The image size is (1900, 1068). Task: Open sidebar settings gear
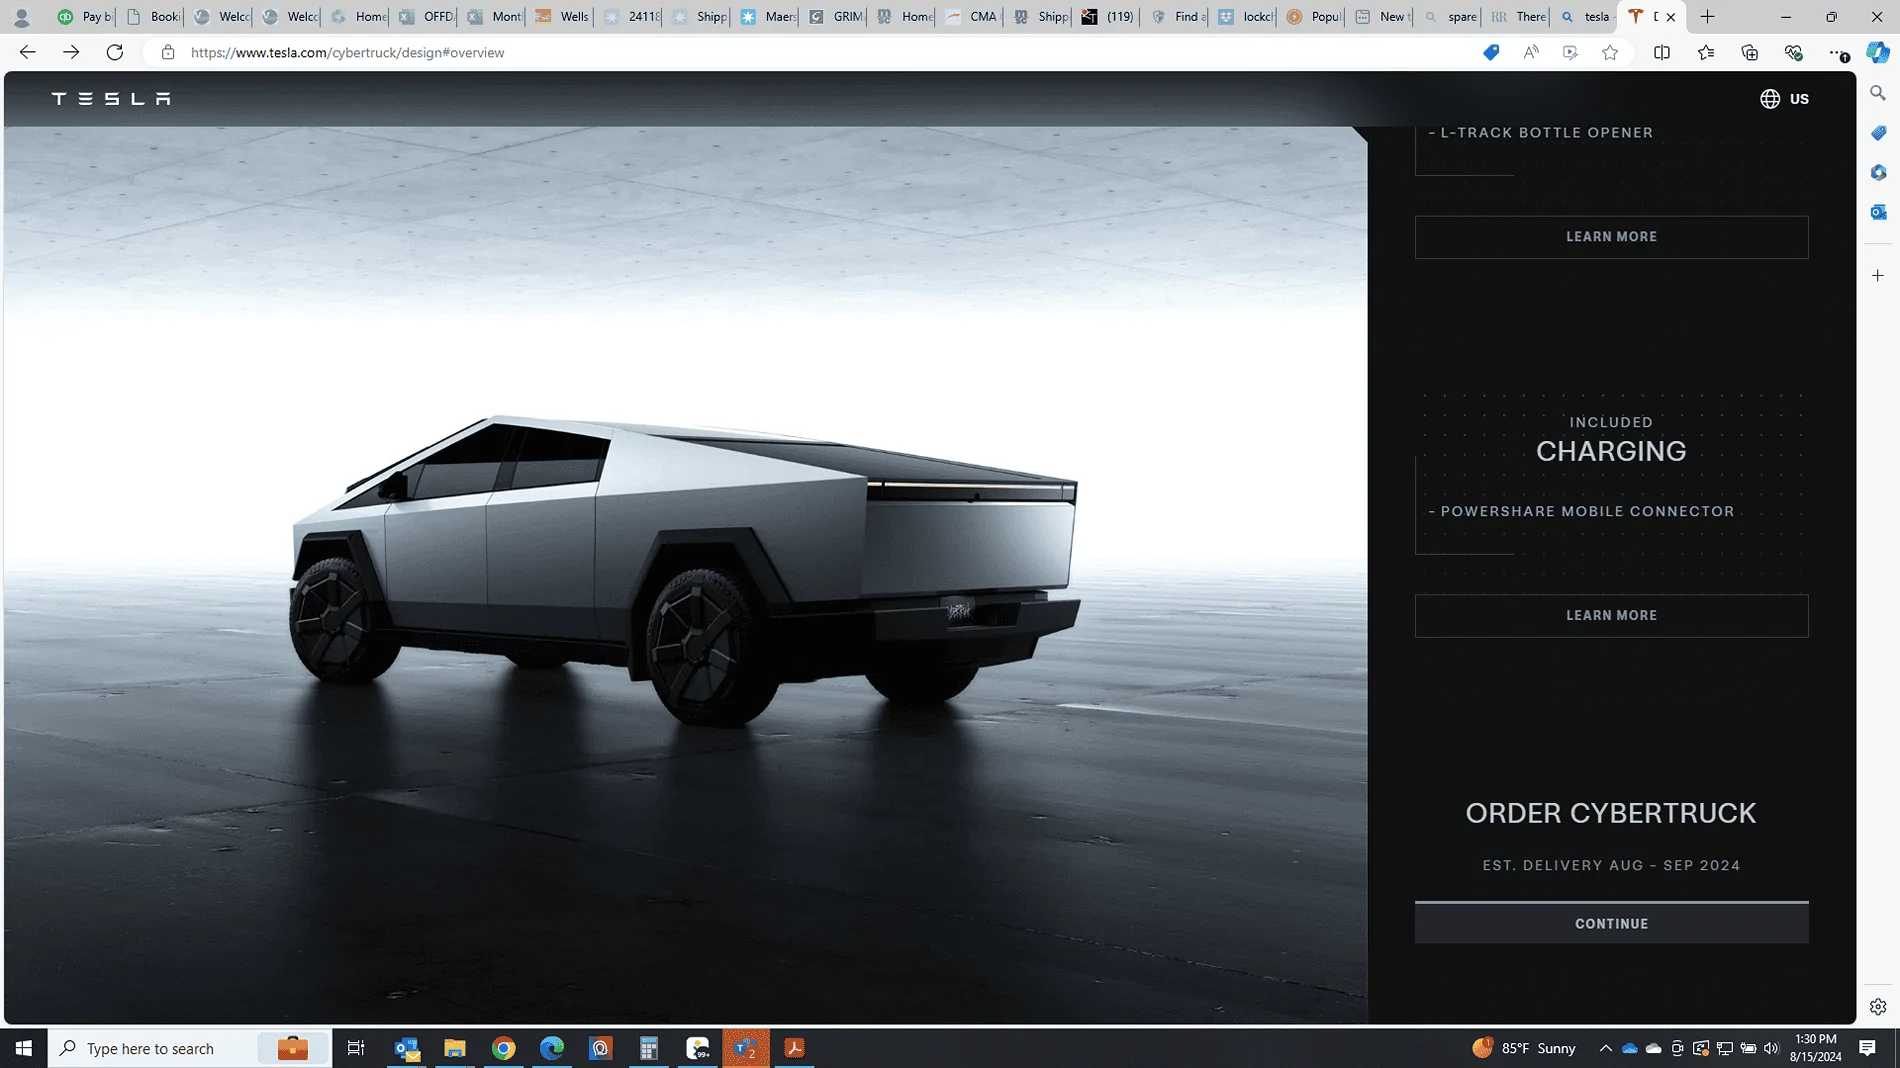coord(1878,1007)
